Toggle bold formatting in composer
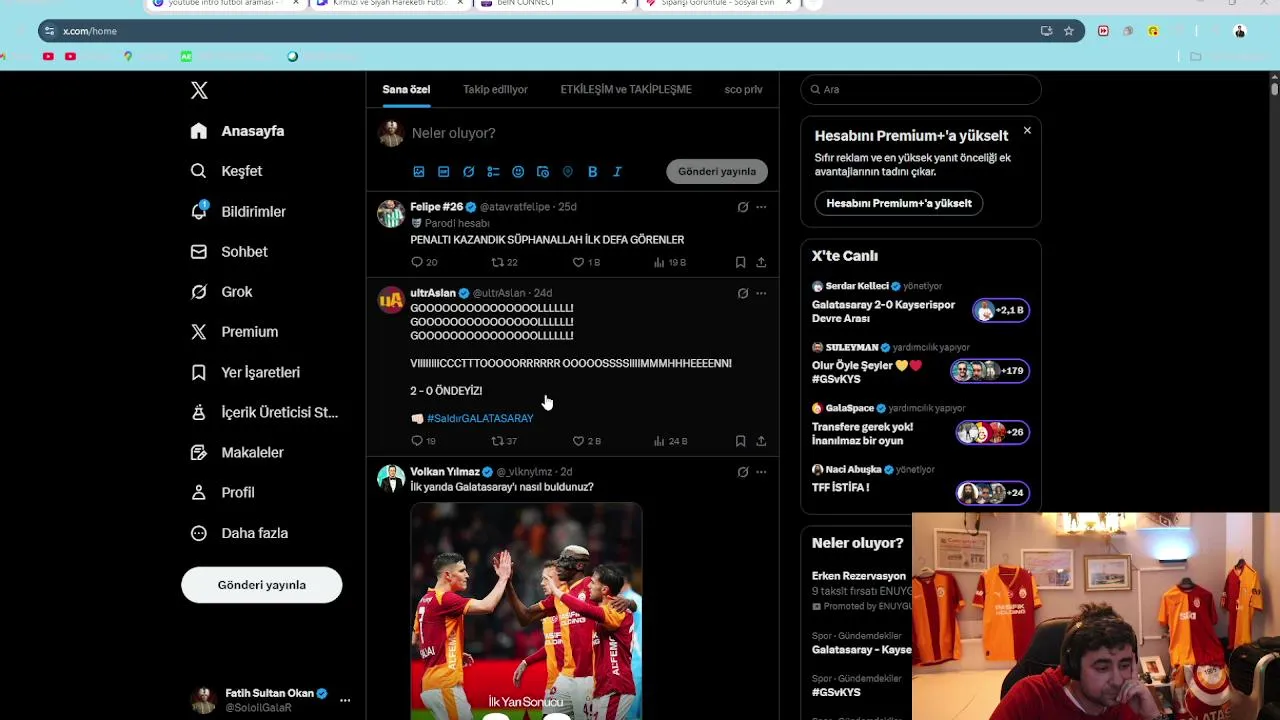1280x720 pixels. (x=592, y=172)
